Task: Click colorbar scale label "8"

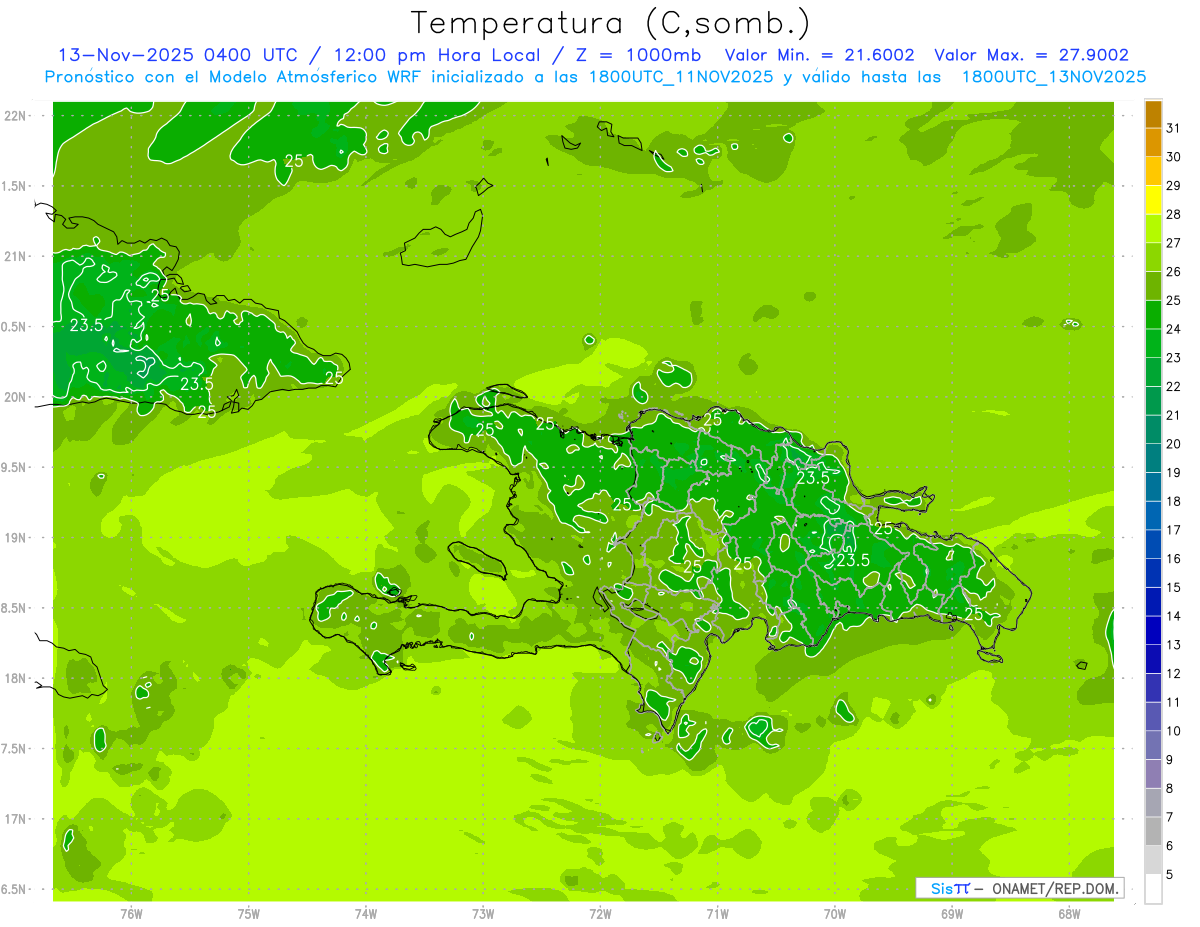Action: point(1170,788)
